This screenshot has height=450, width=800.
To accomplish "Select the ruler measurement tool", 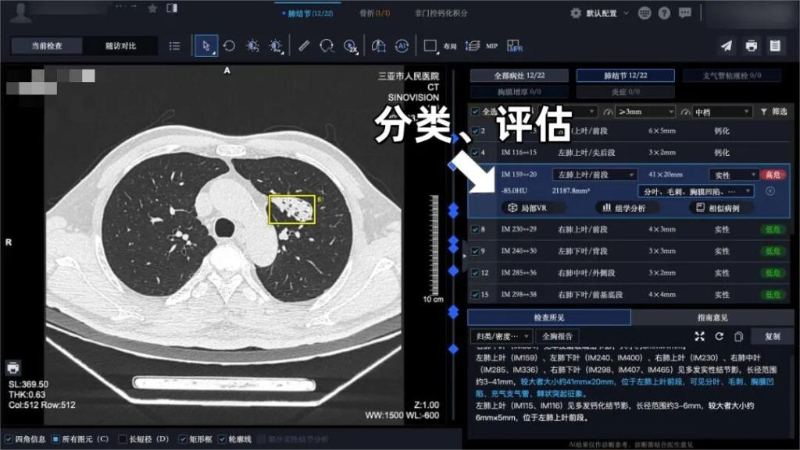I will tap(304, 46).
